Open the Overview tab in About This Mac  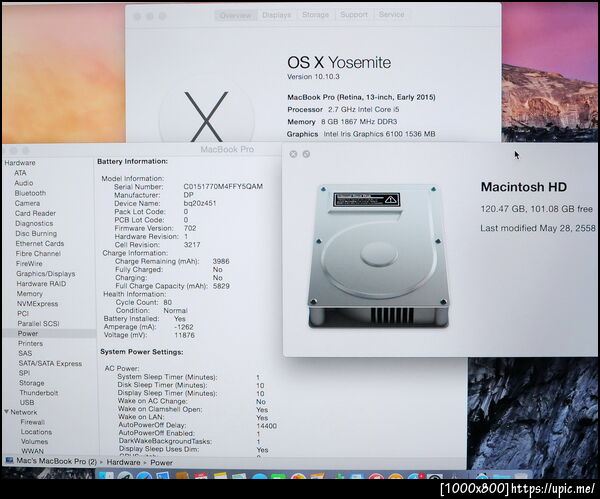(x=236, y=15)
